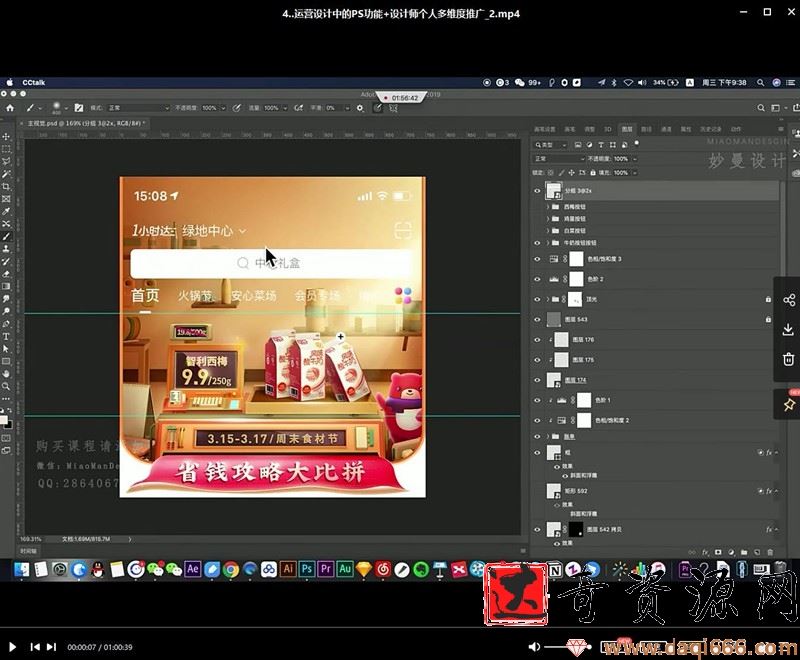Viewport: 800px width, 660px height.
Task: Select the Eyedropper tool
Action: [6, 211]
